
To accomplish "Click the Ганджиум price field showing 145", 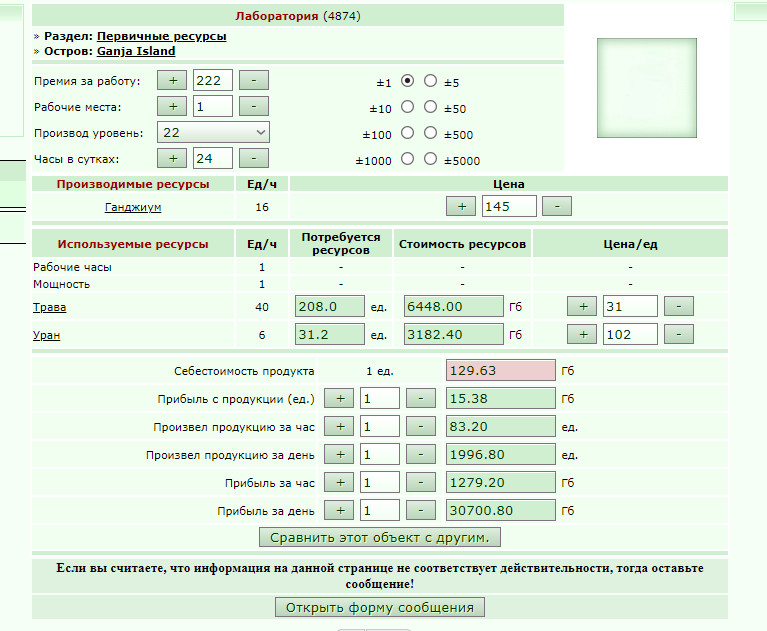I will (x=509, y=206).
